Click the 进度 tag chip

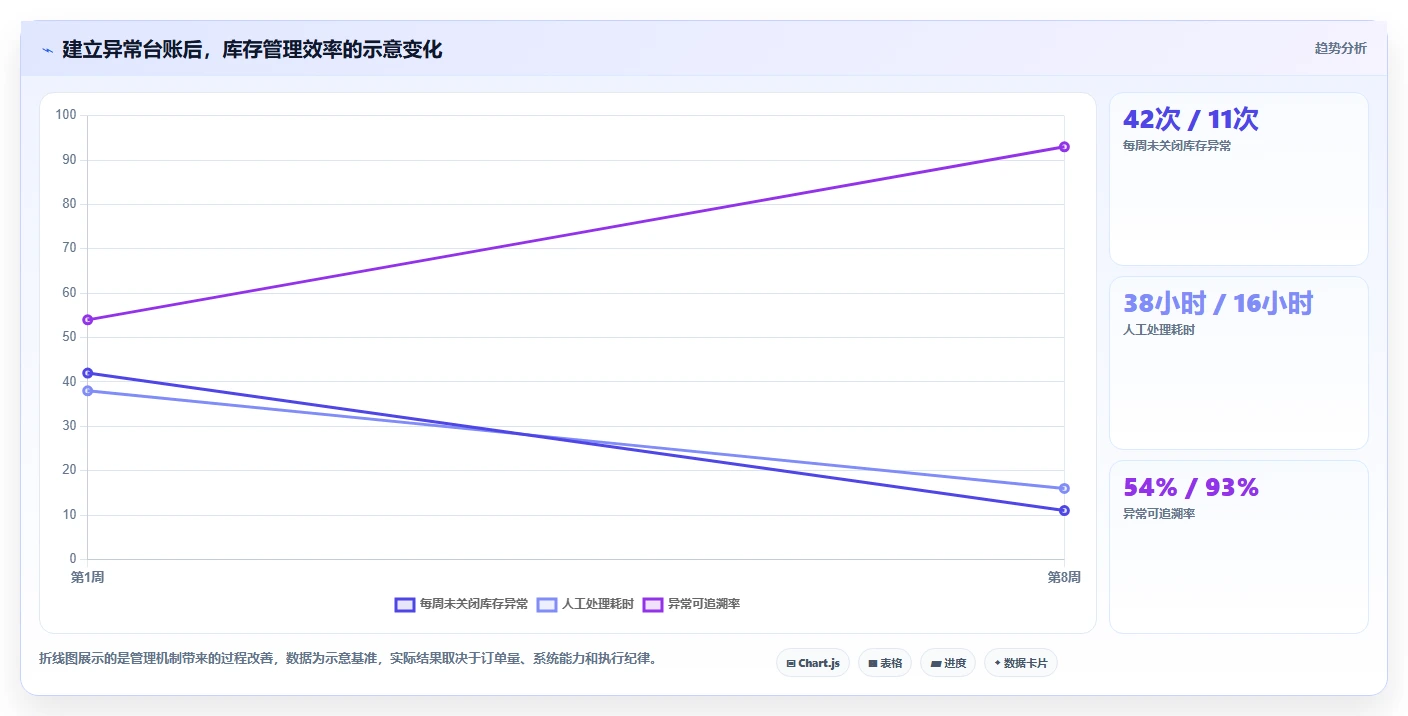[x=948, y=663]
